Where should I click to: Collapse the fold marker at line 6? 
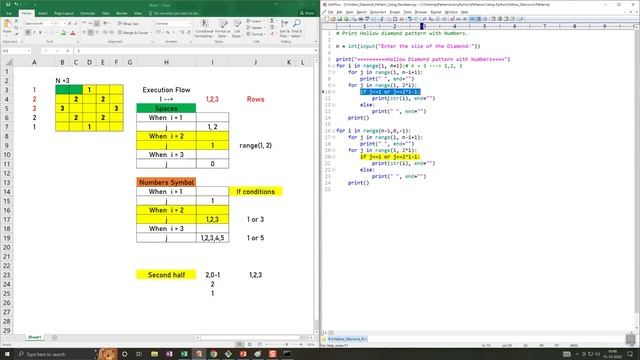(333, 66)
